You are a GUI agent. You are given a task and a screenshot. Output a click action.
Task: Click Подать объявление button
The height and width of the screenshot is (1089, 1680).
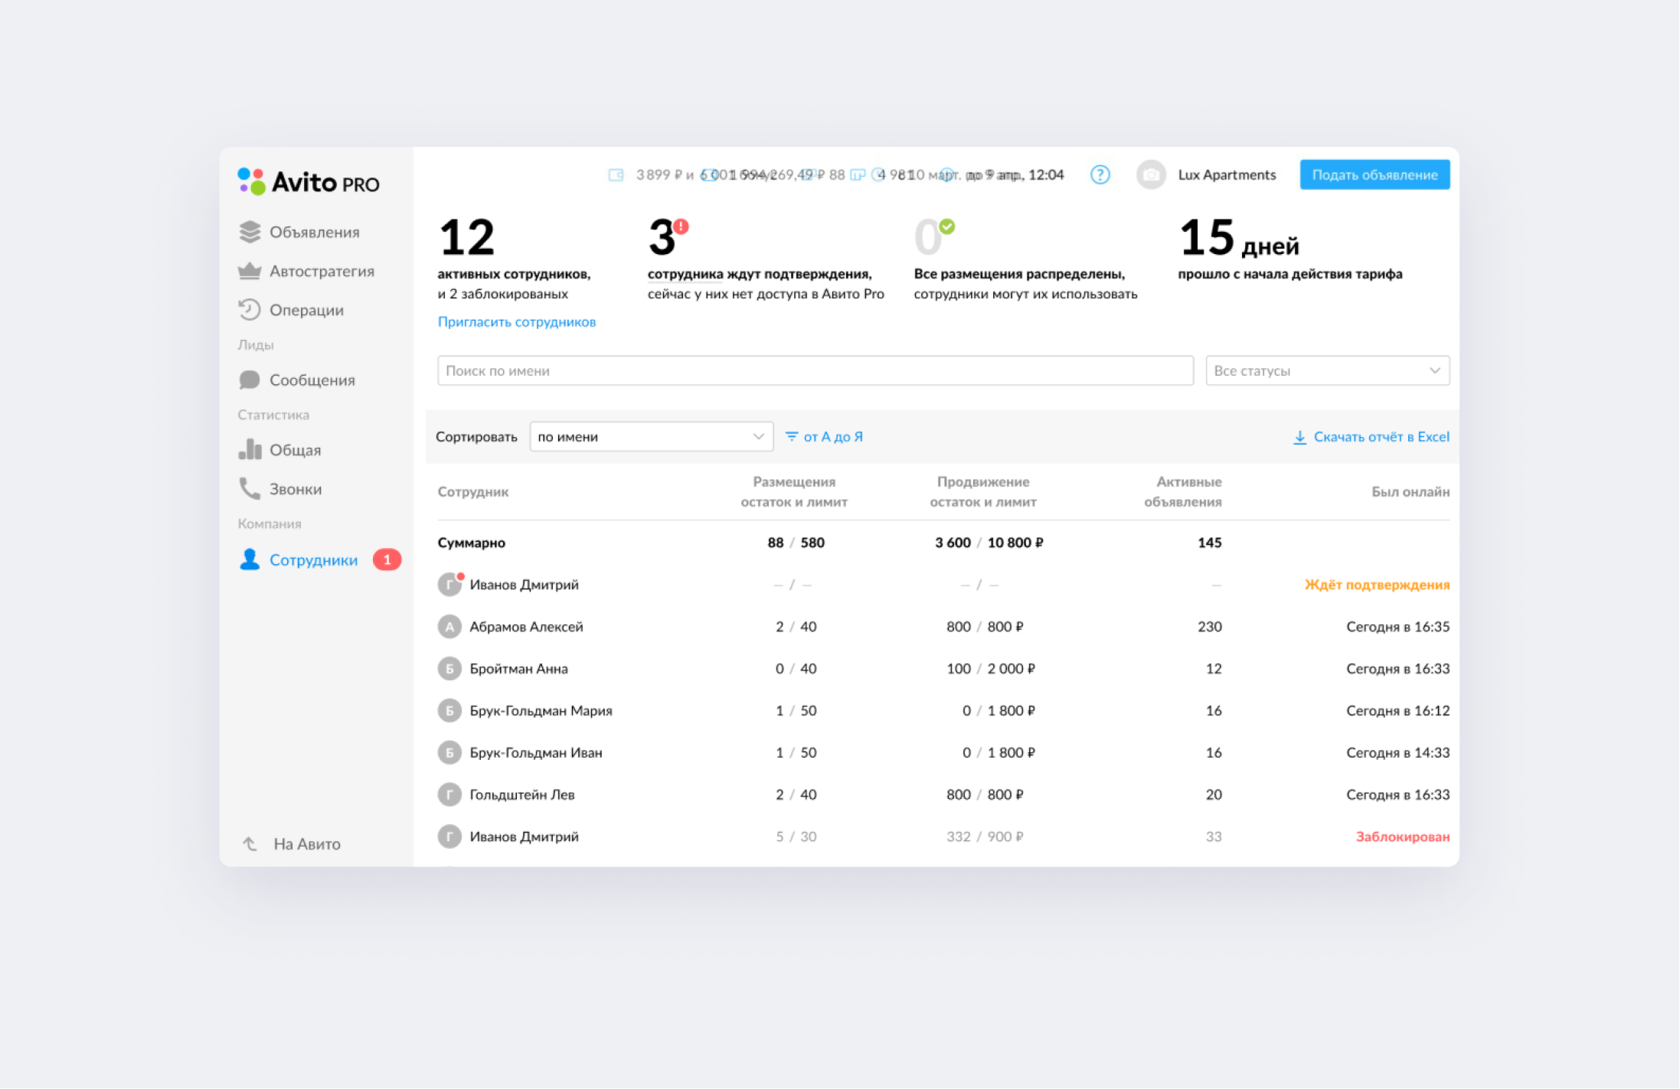pos(1375,175)
